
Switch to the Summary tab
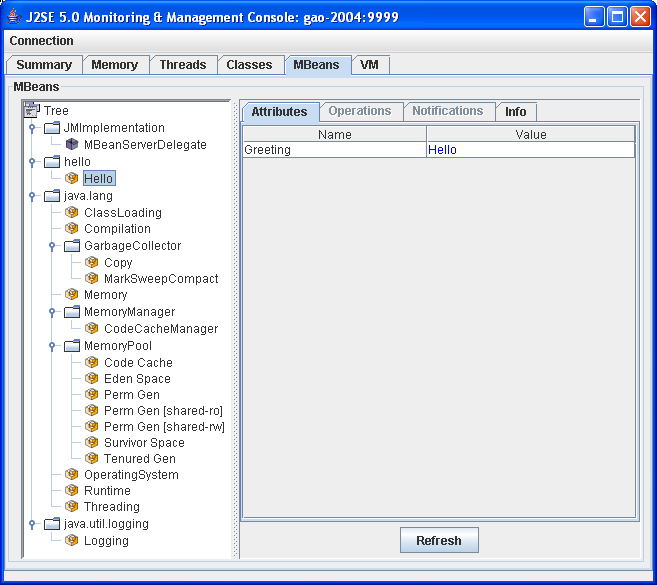[x=44, y=65]
